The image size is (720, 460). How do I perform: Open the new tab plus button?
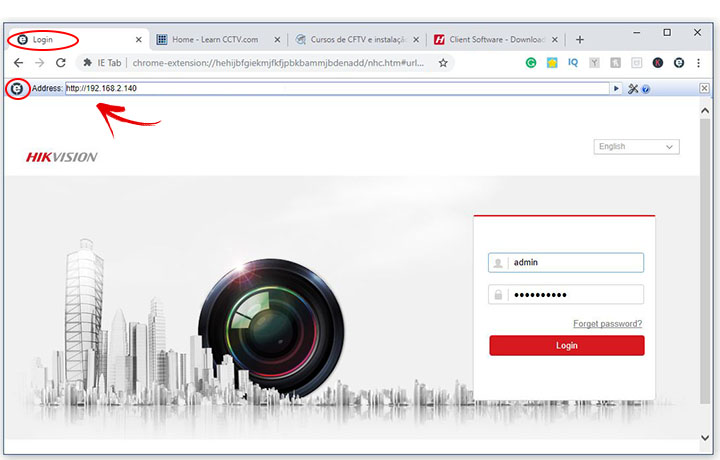click(579, 40)
